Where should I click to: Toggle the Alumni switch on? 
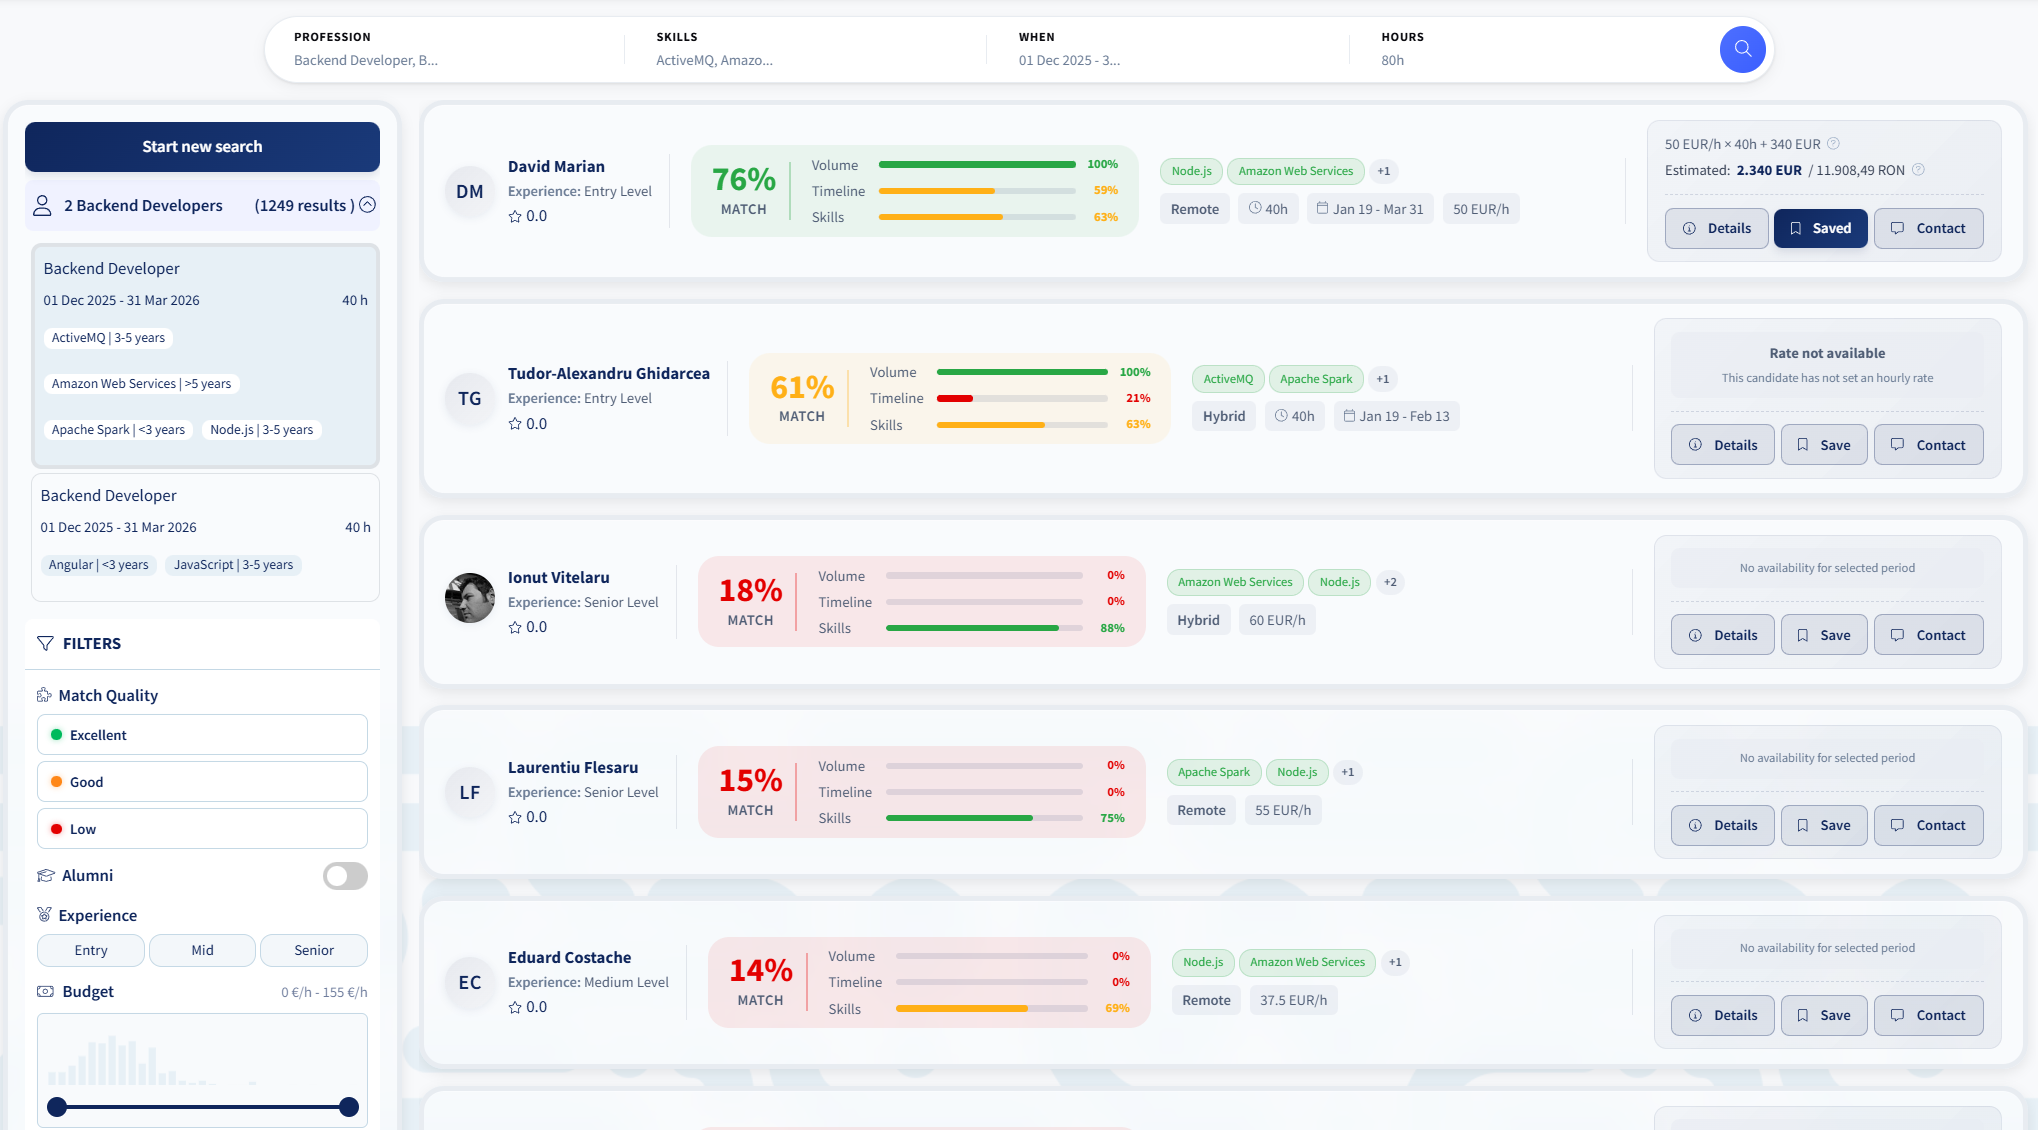(x=345, y=876)
